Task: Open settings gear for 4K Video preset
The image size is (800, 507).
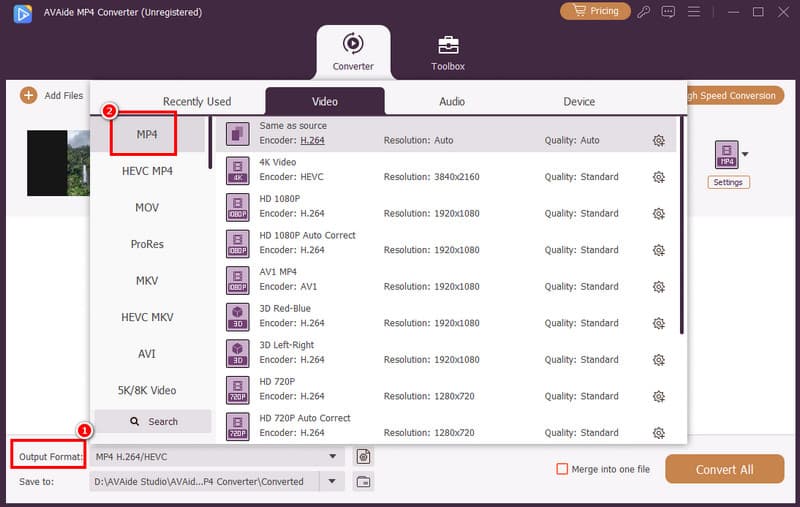Action: coord(658,177)
